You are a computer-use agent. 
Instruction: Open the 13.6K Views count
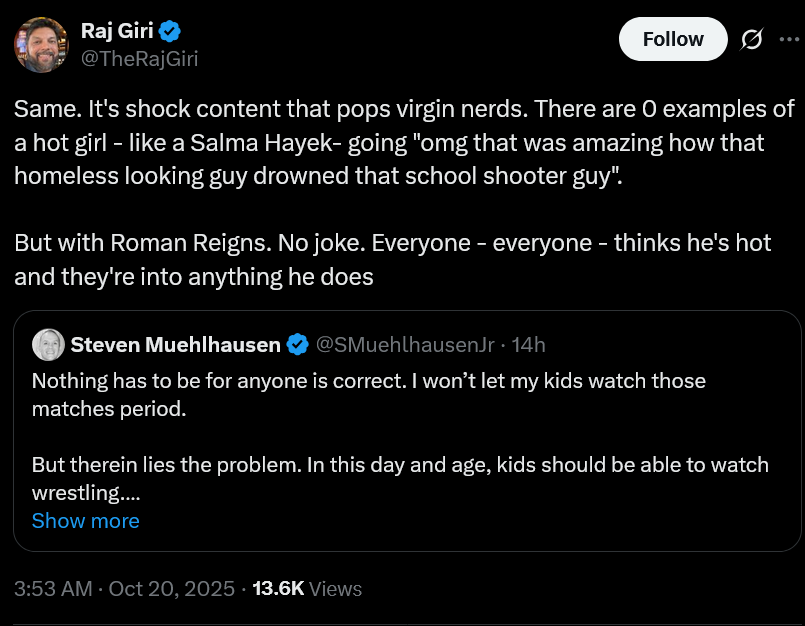(307, 589)
